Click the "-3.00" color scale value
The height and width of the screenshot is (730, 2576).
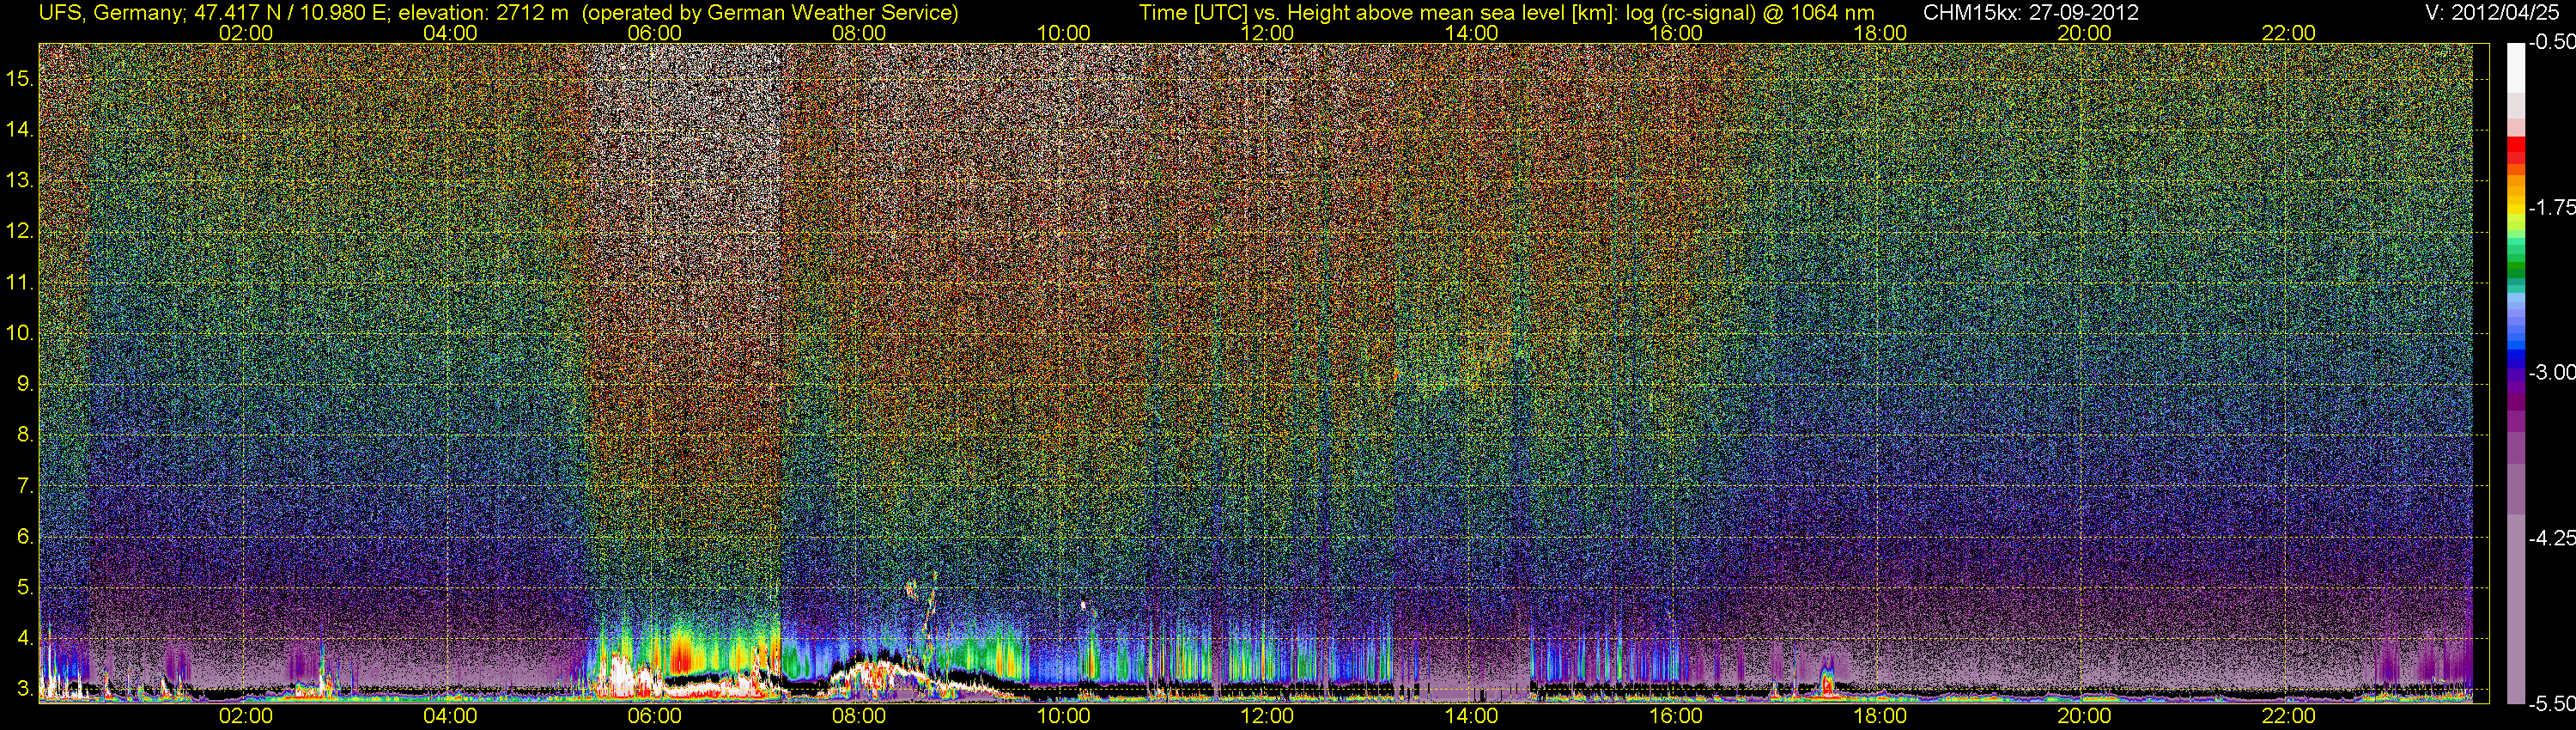tap(2551, 373)
